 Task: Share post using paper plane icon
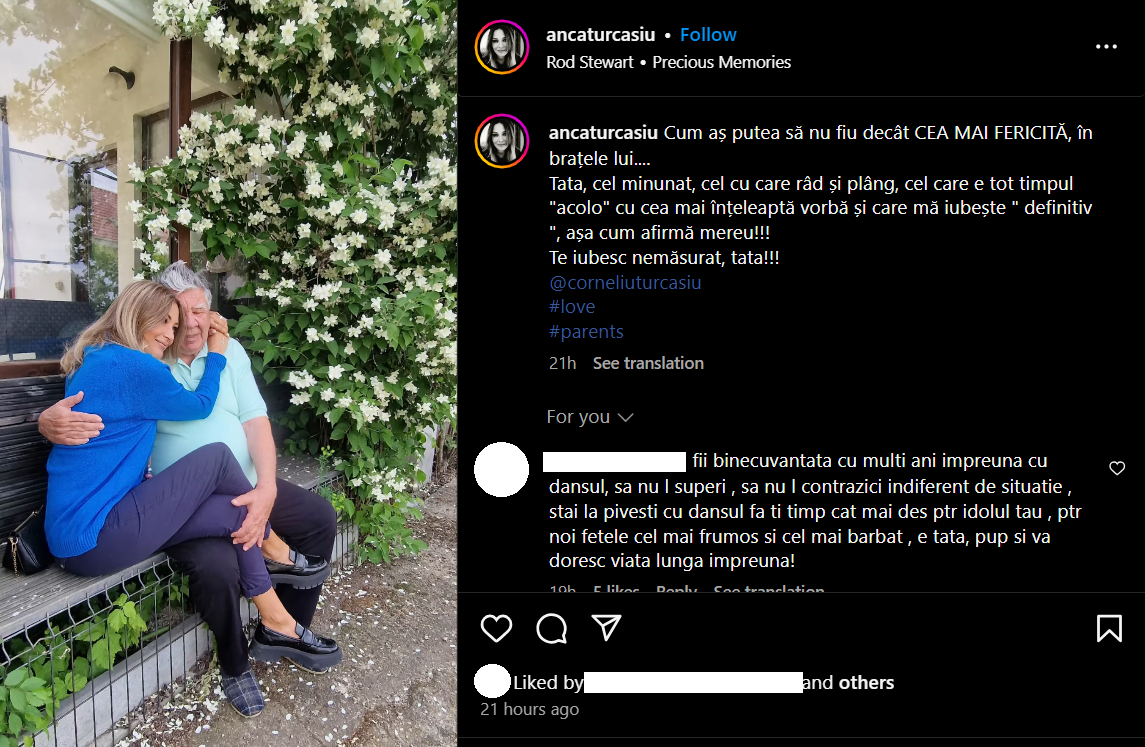[x=606, y=628]
